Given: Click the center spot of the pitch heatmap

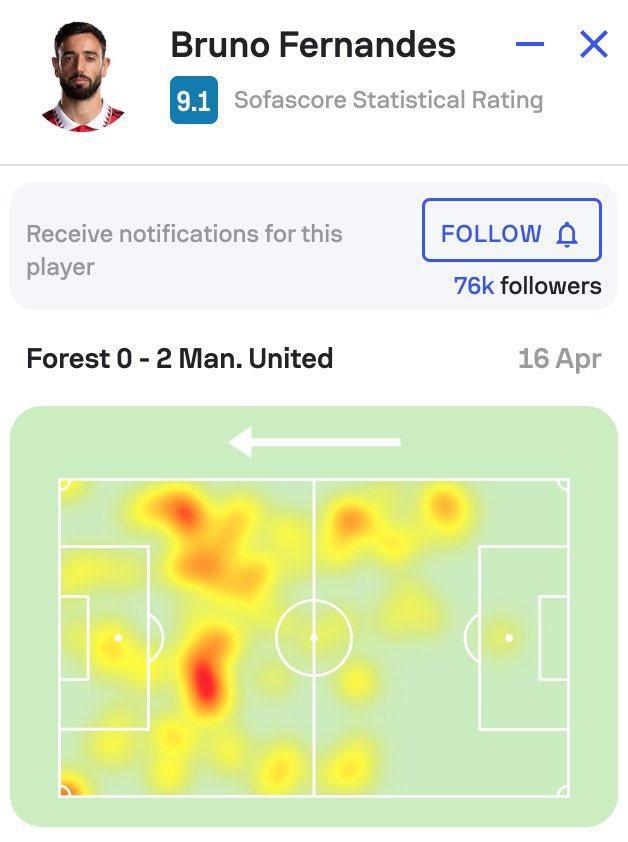Looking at the screenshot, I should pos(314,637).
